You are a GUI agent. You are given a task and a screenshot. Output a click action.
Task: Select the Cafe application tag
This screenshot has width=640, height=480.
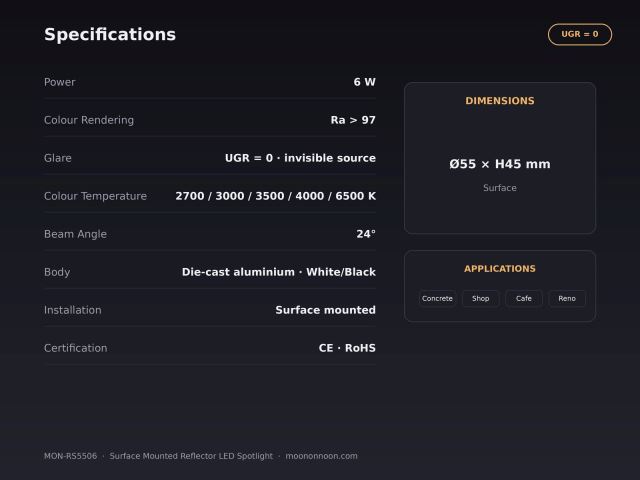coord(524,298)
